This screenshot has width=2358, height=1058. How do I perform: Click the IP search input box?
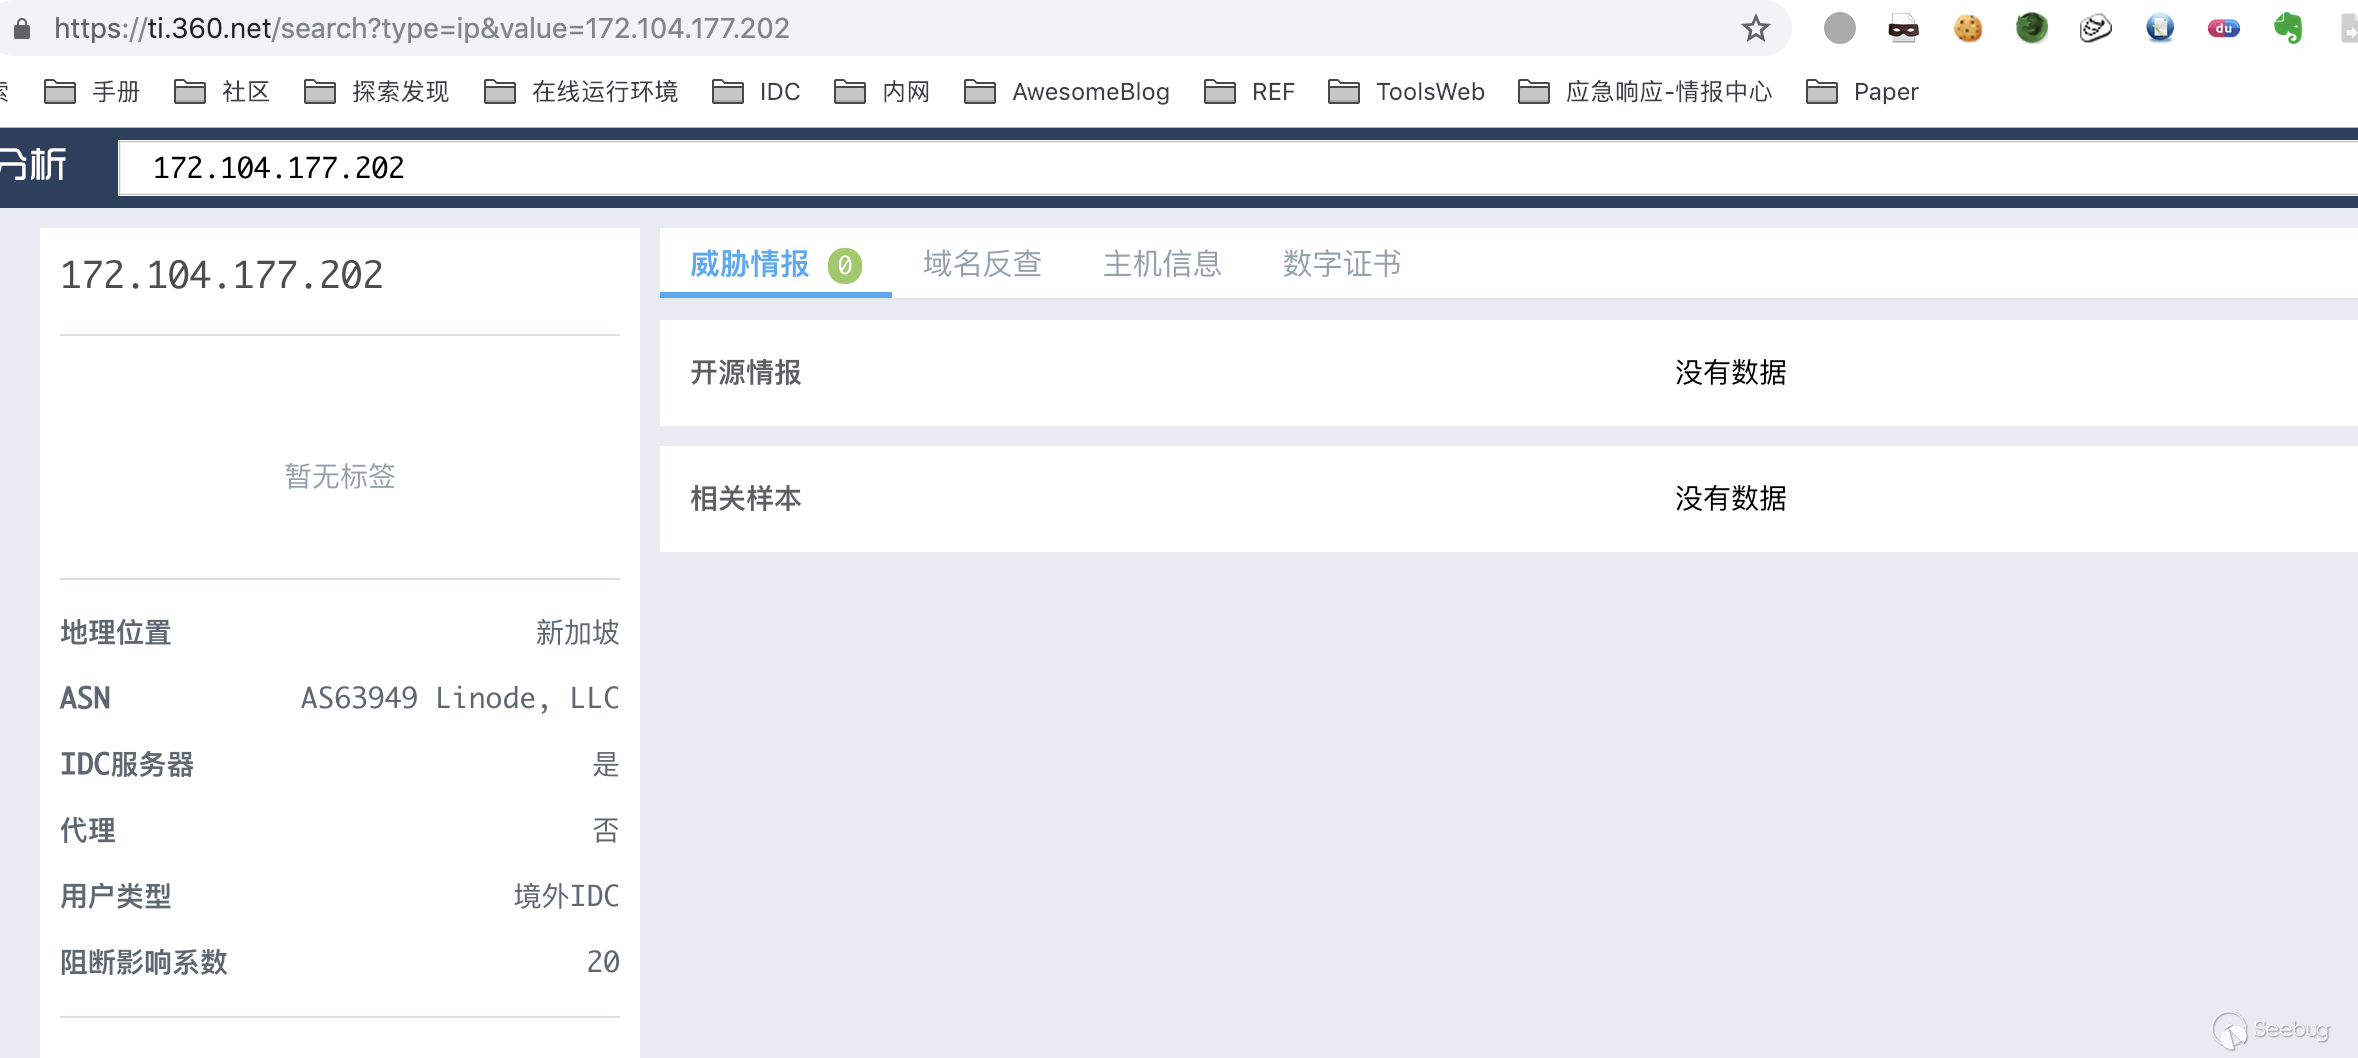1238,168
